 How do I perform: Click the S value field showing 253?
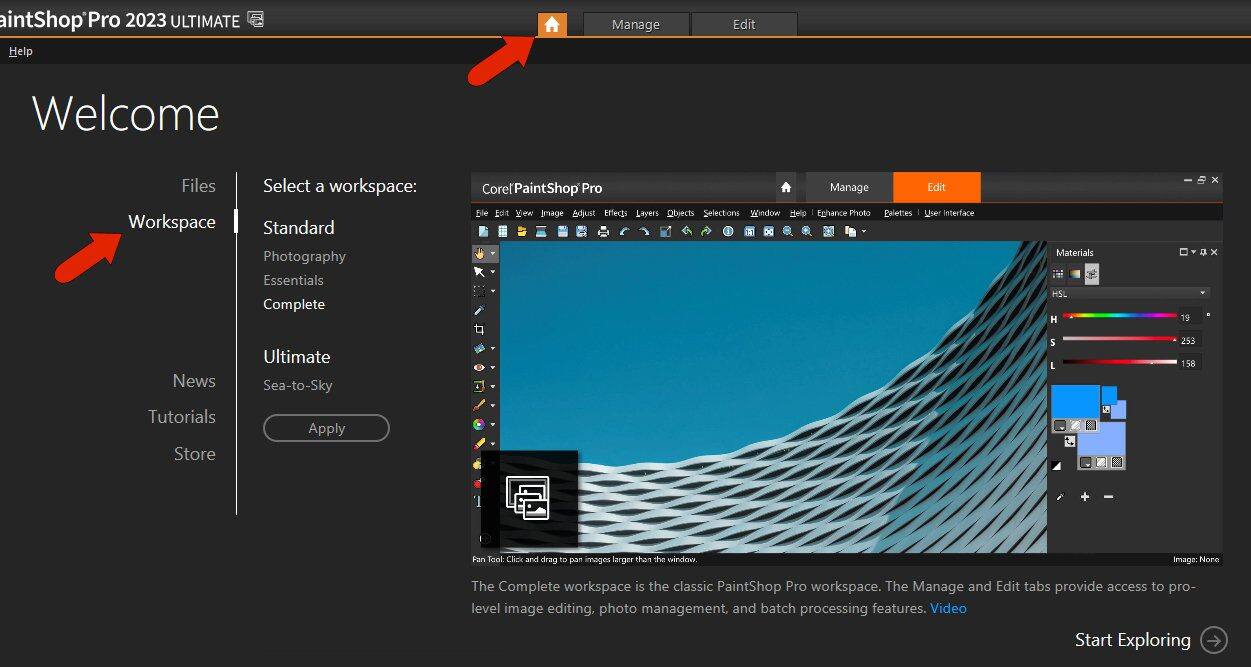1190,340
